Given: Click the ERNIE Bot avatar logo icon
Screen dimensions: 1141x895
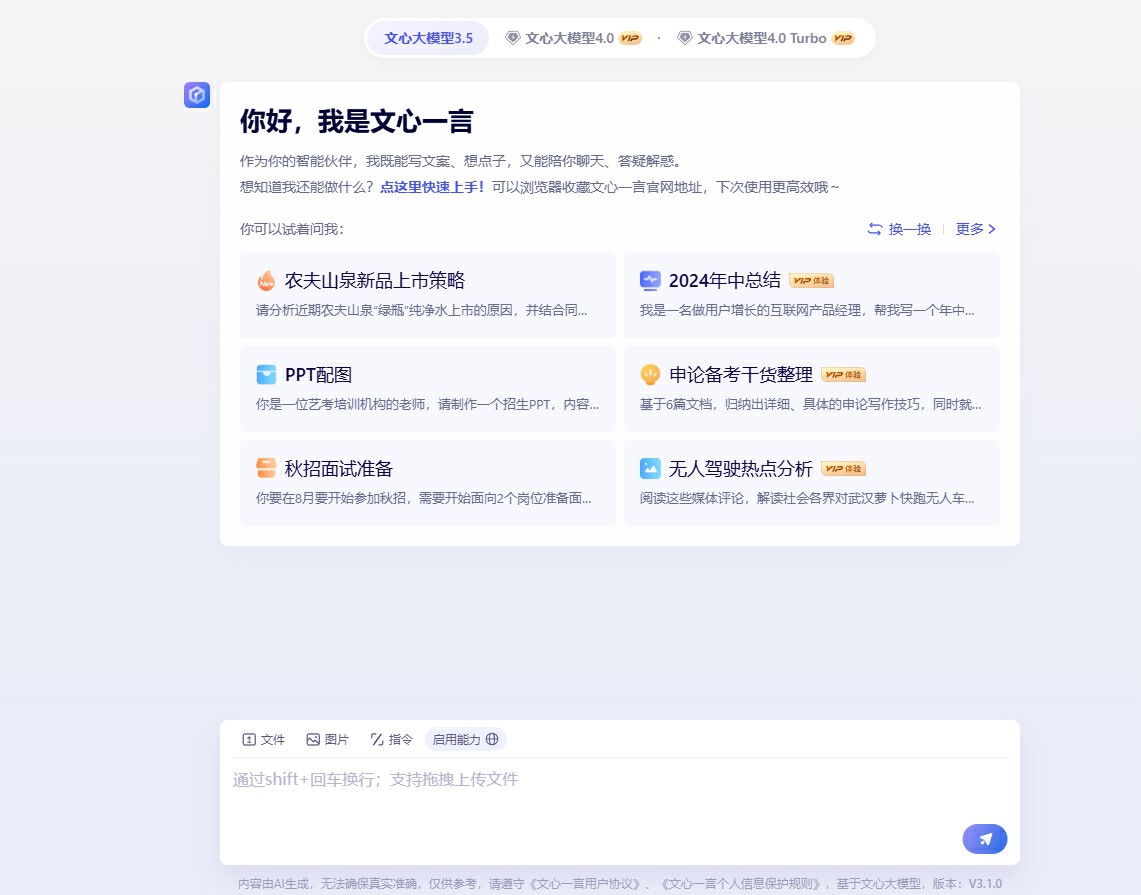Looking at the screenshot, I should (197, 95).
